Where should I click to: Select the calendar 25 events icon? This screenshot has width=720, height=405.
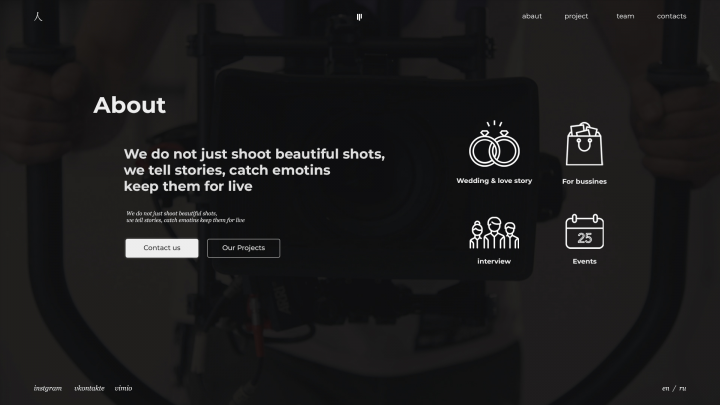coord(585,231)
